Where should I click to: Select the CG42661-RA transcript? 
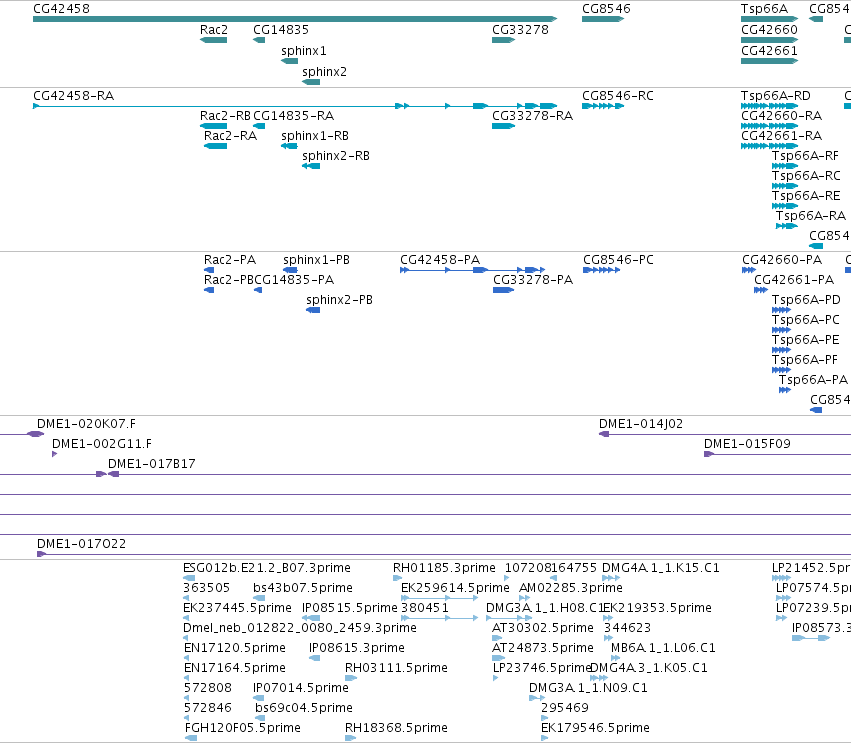click(769, 146)
